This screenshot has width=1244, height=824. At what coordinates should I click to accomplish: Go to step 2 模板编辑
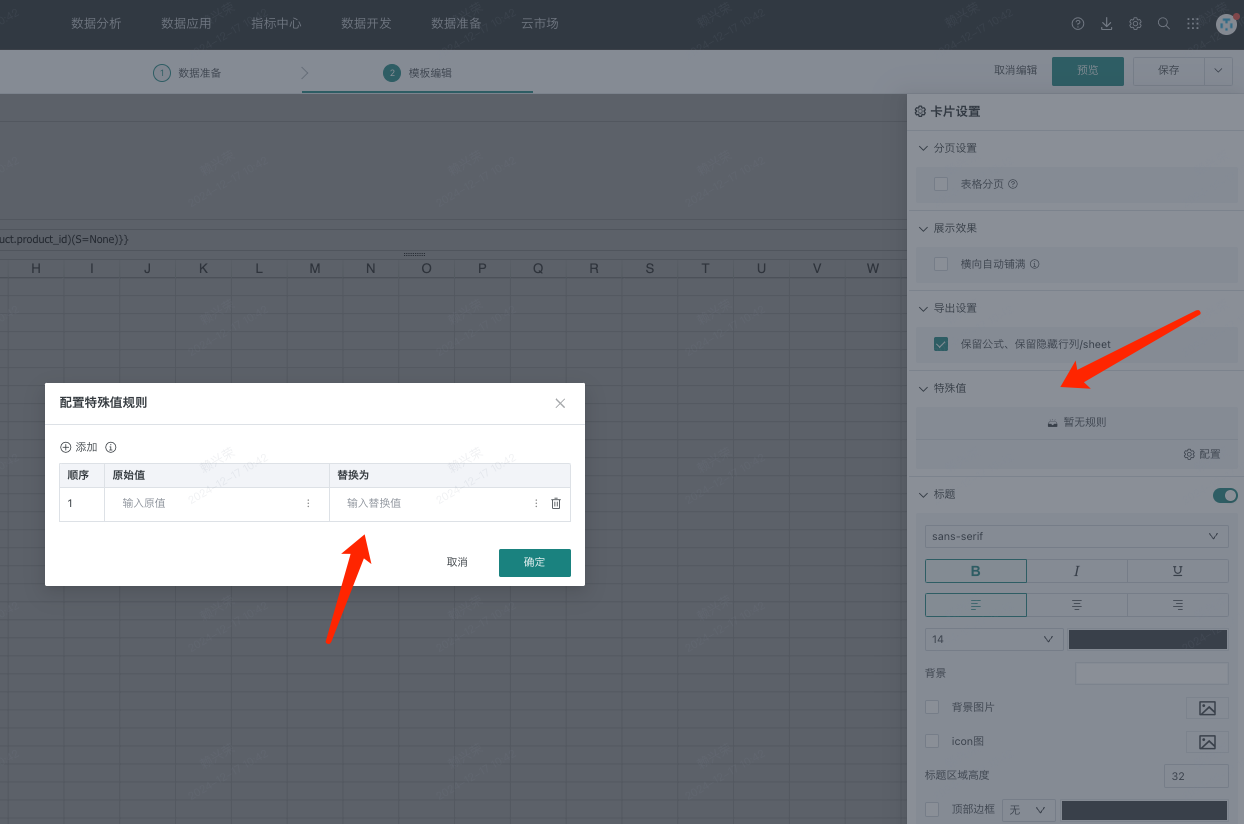[418, 73]
